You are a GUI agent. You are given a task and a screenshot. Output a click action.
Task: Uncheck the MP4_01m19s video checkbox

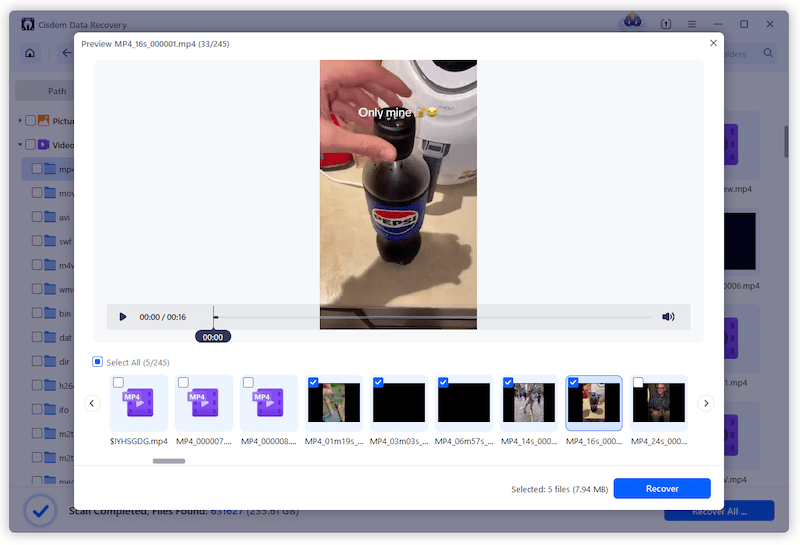point(314,383)
